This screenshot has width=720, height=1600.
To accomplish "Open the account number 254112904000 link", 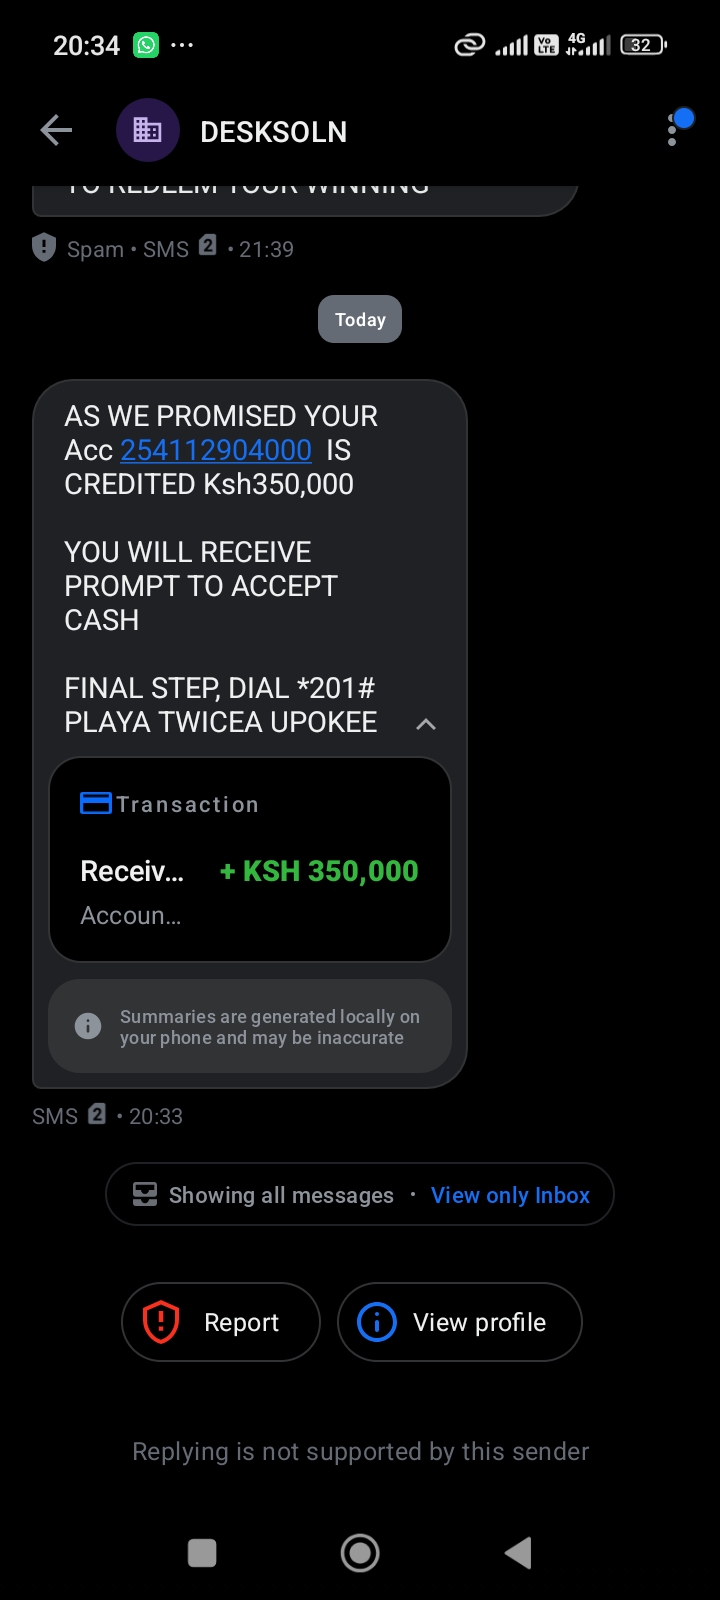I will coord(216,450).
